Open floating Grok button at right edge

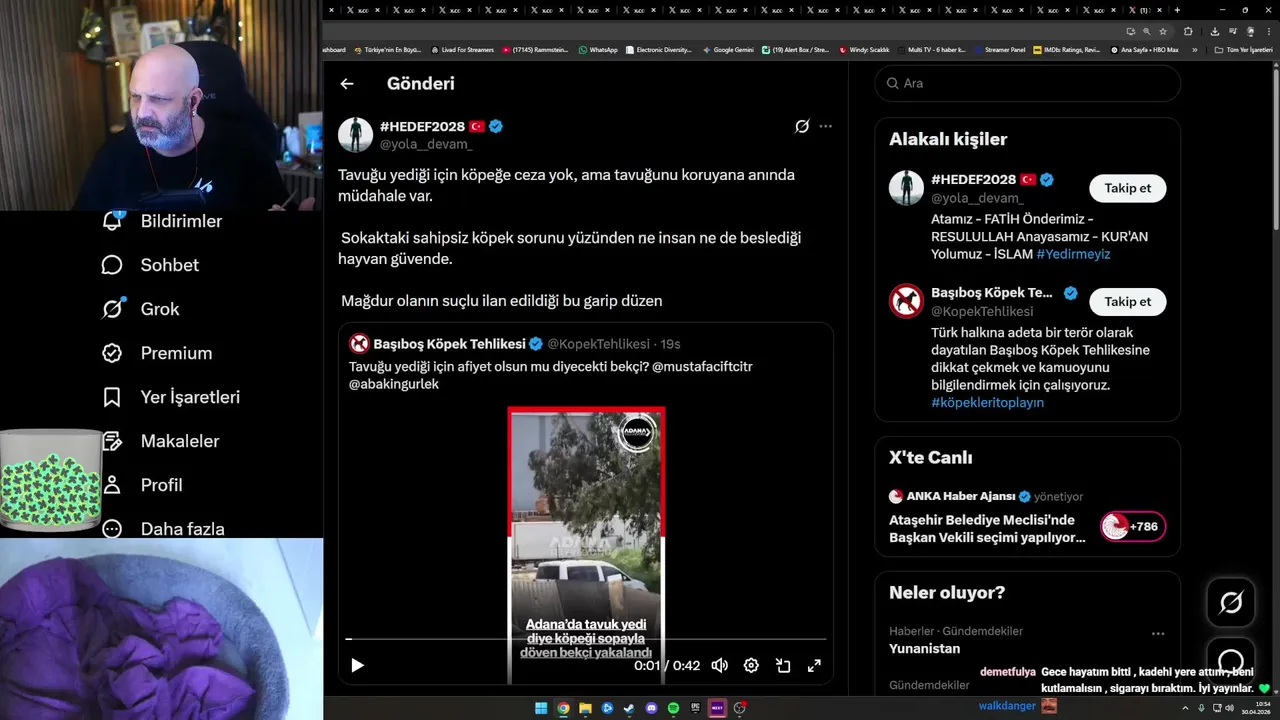[1231, 602]
